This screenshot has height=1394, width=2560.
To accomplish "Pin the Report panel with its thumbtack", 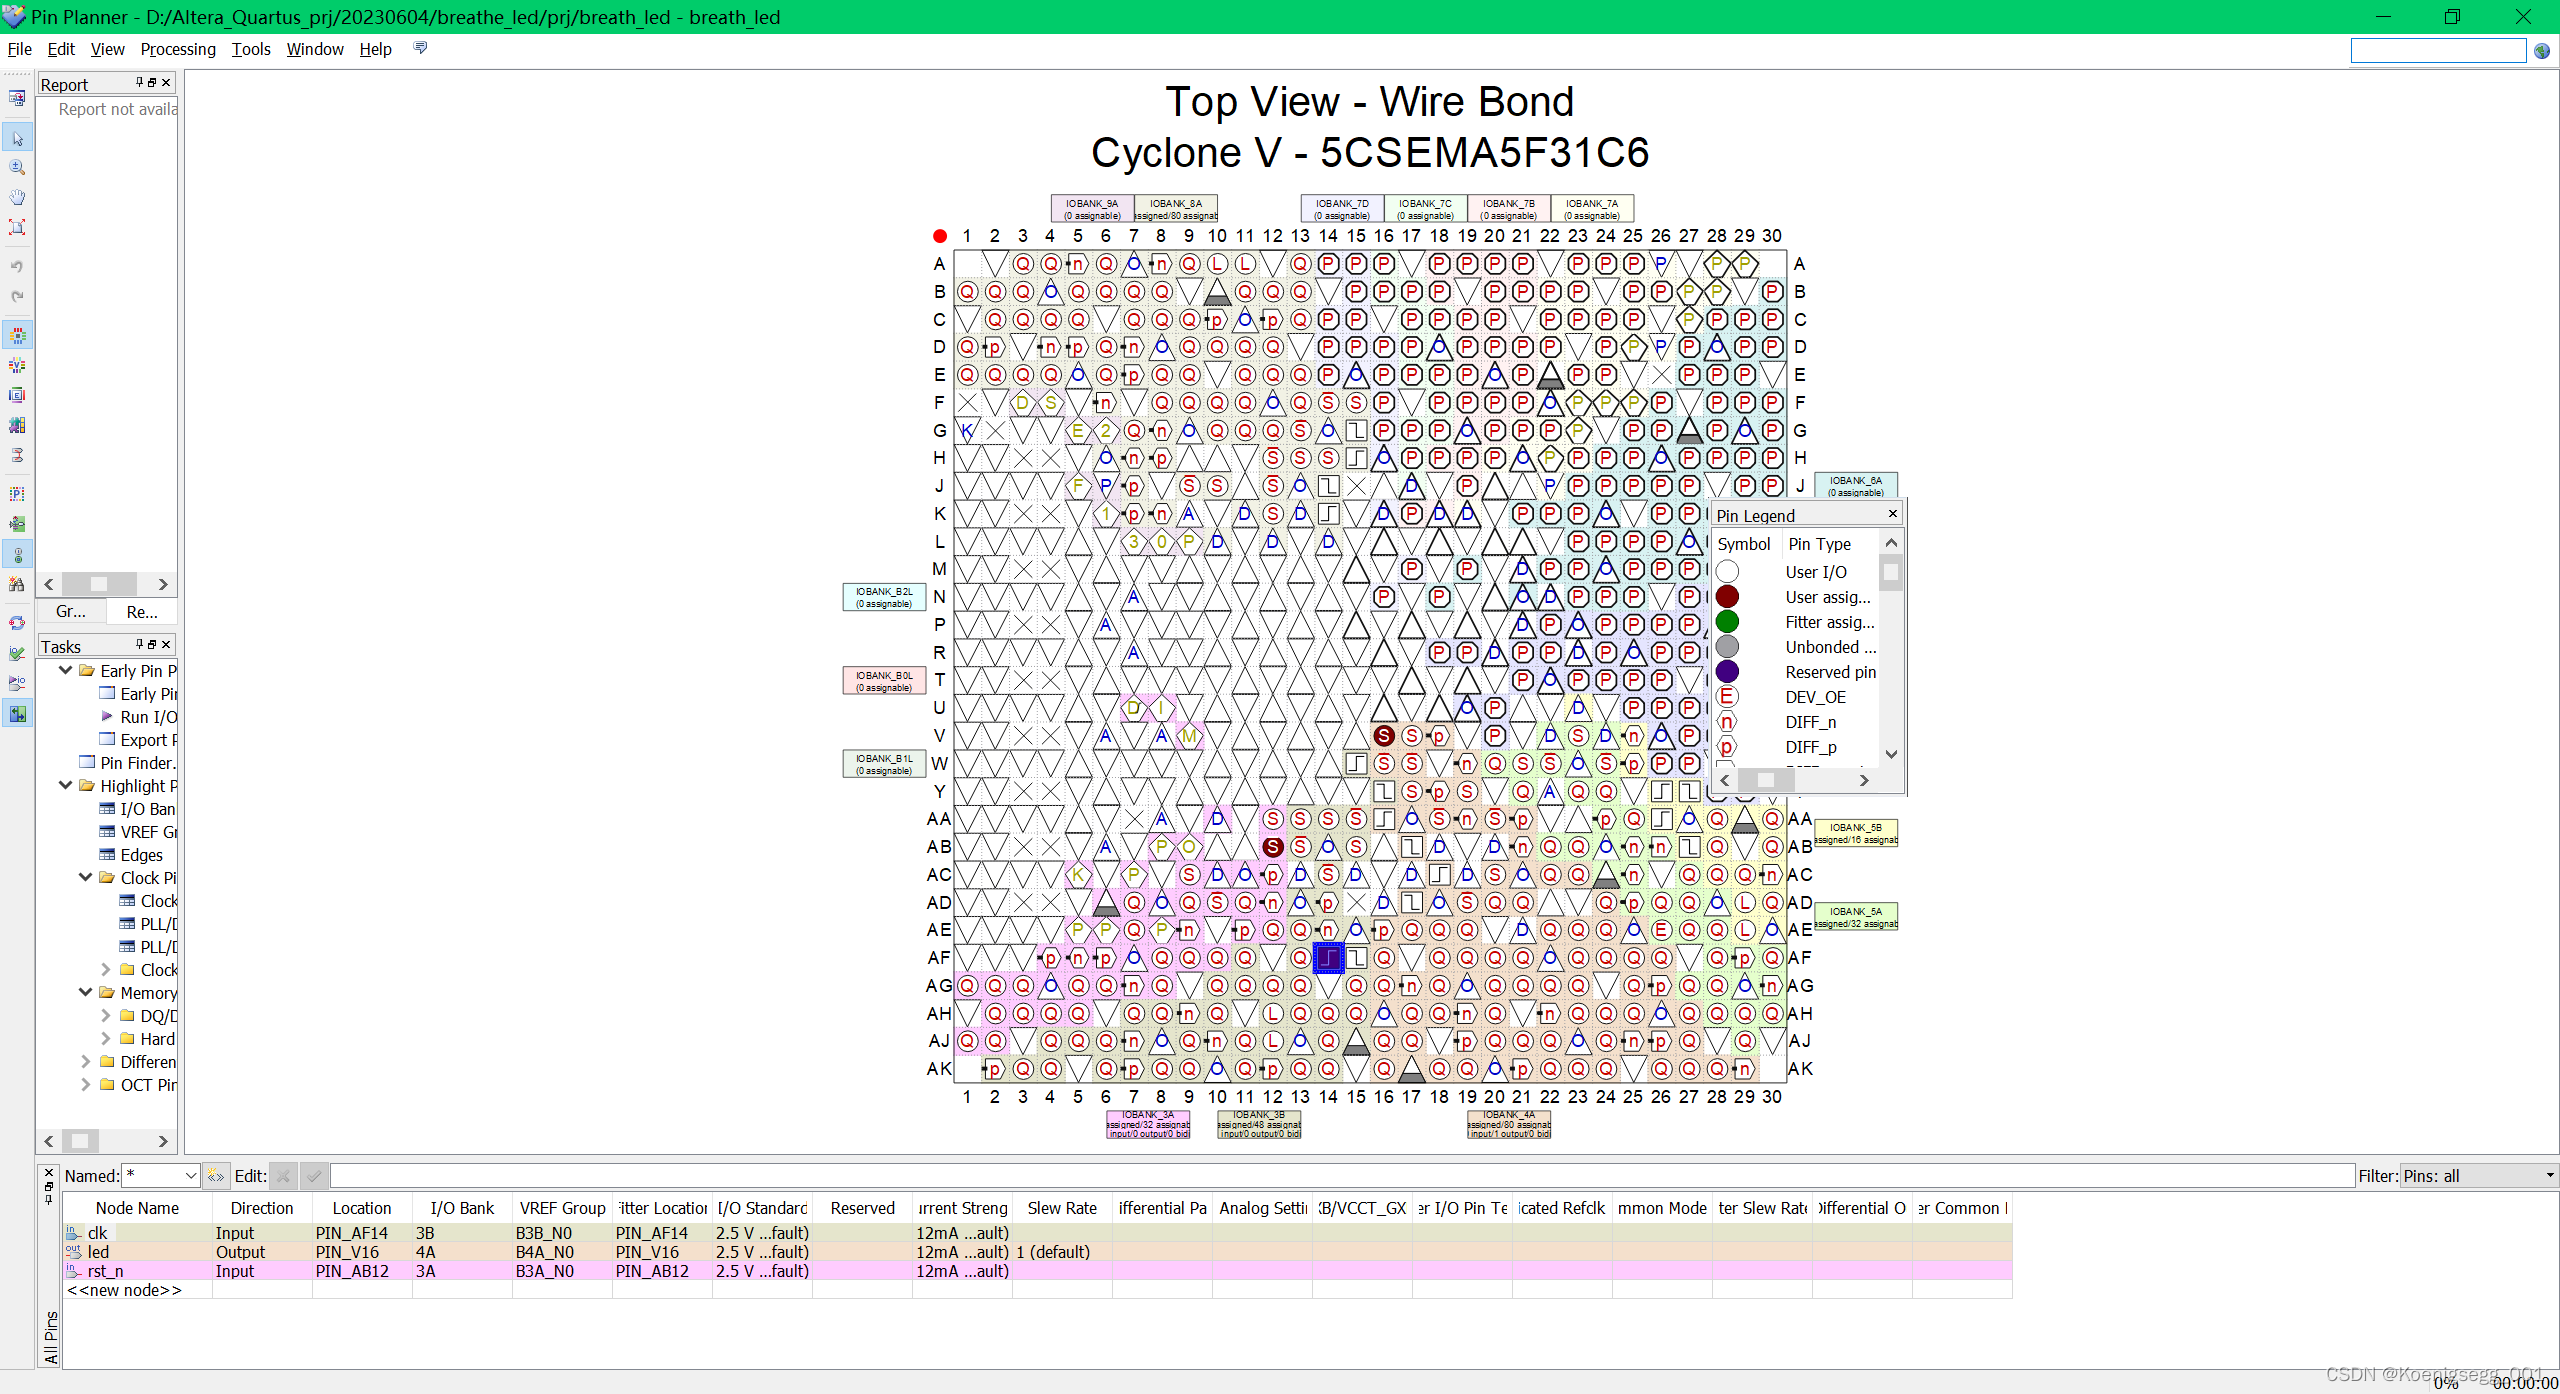I will [x=138, y=83].
